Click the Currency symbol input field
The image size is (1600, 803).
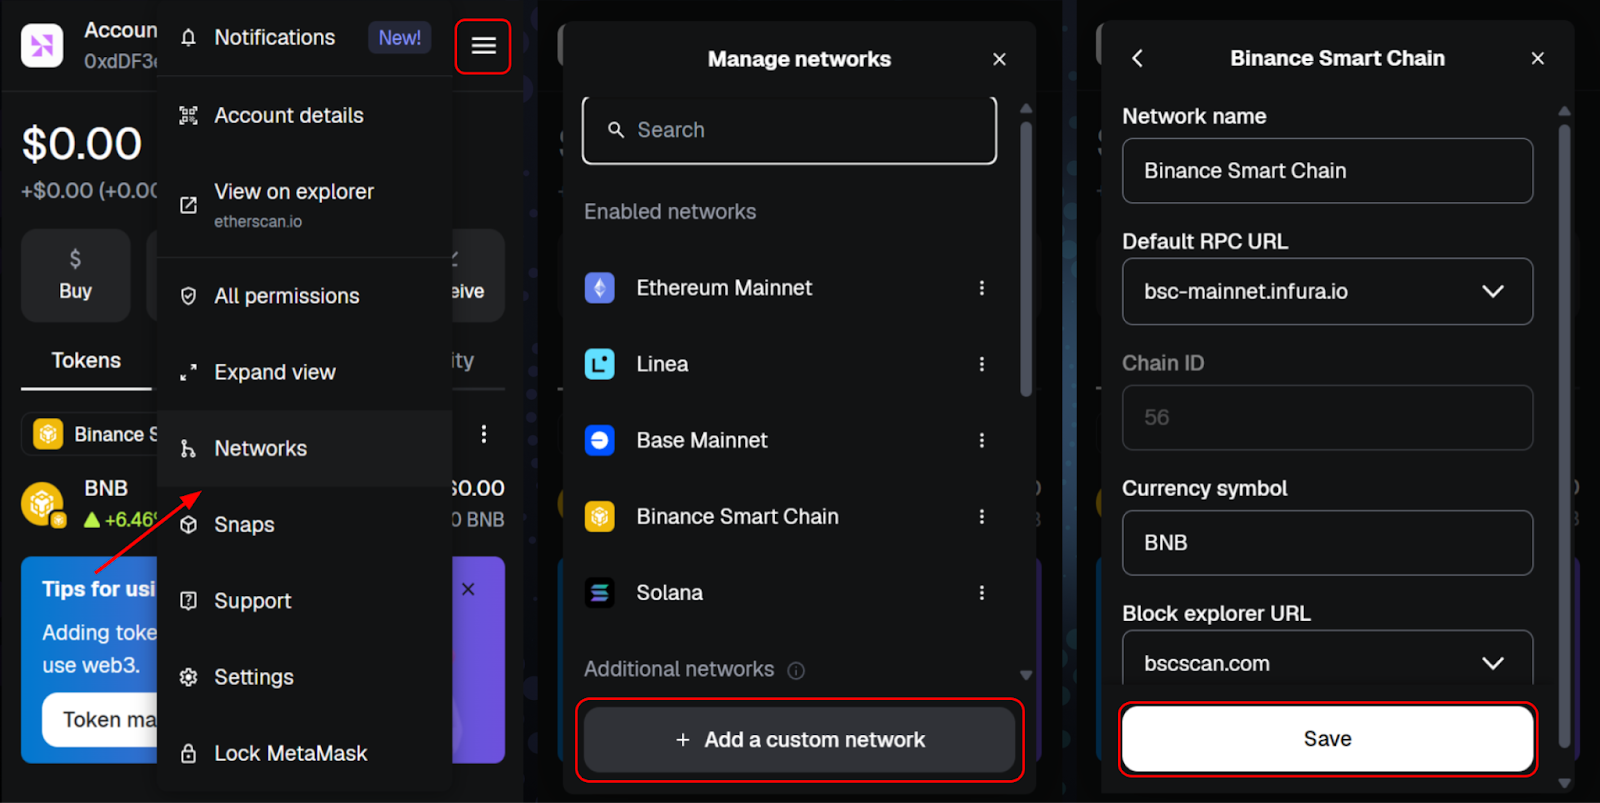point(1327,543)
